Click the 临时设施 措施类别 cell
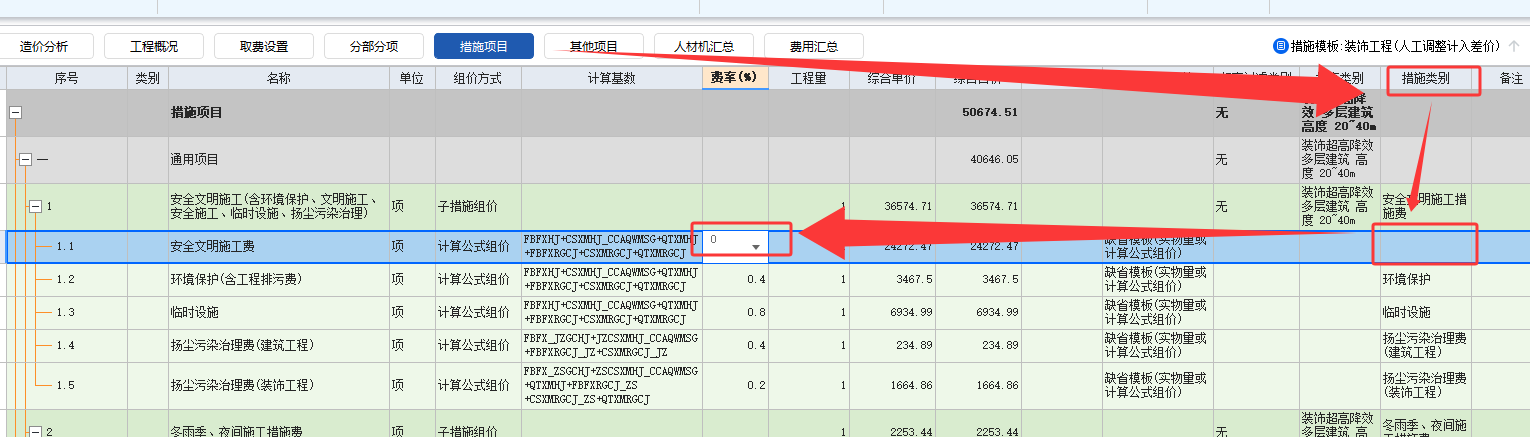 [x=1425, y=313]
